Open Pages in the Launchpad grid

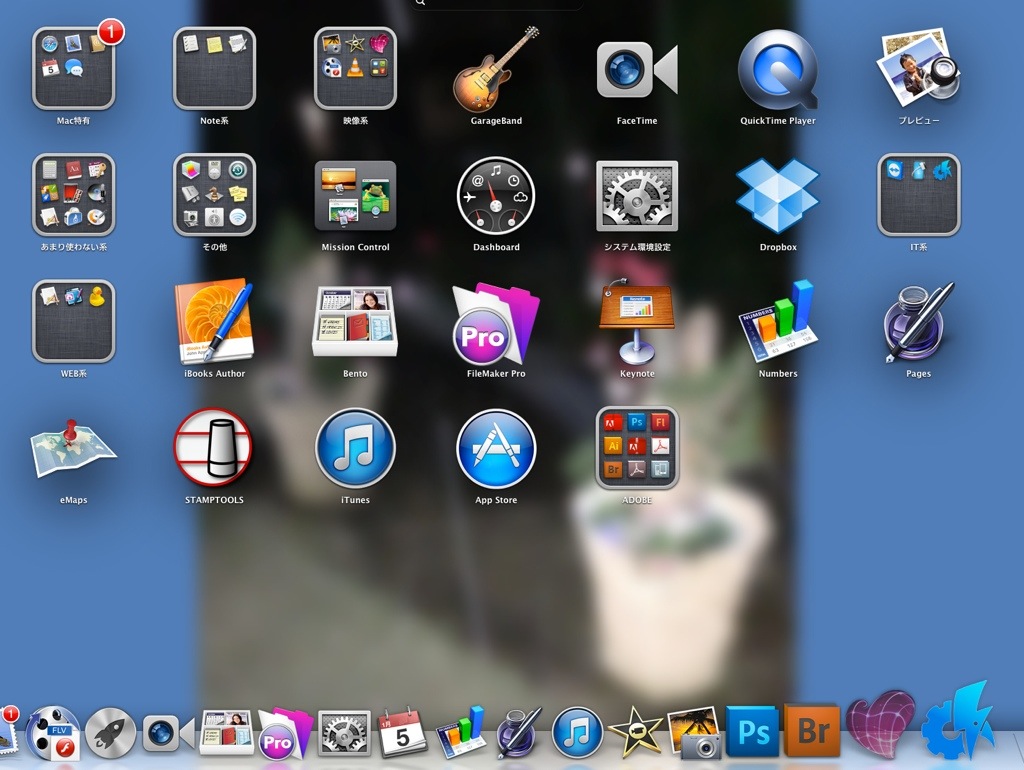(918, 323)
